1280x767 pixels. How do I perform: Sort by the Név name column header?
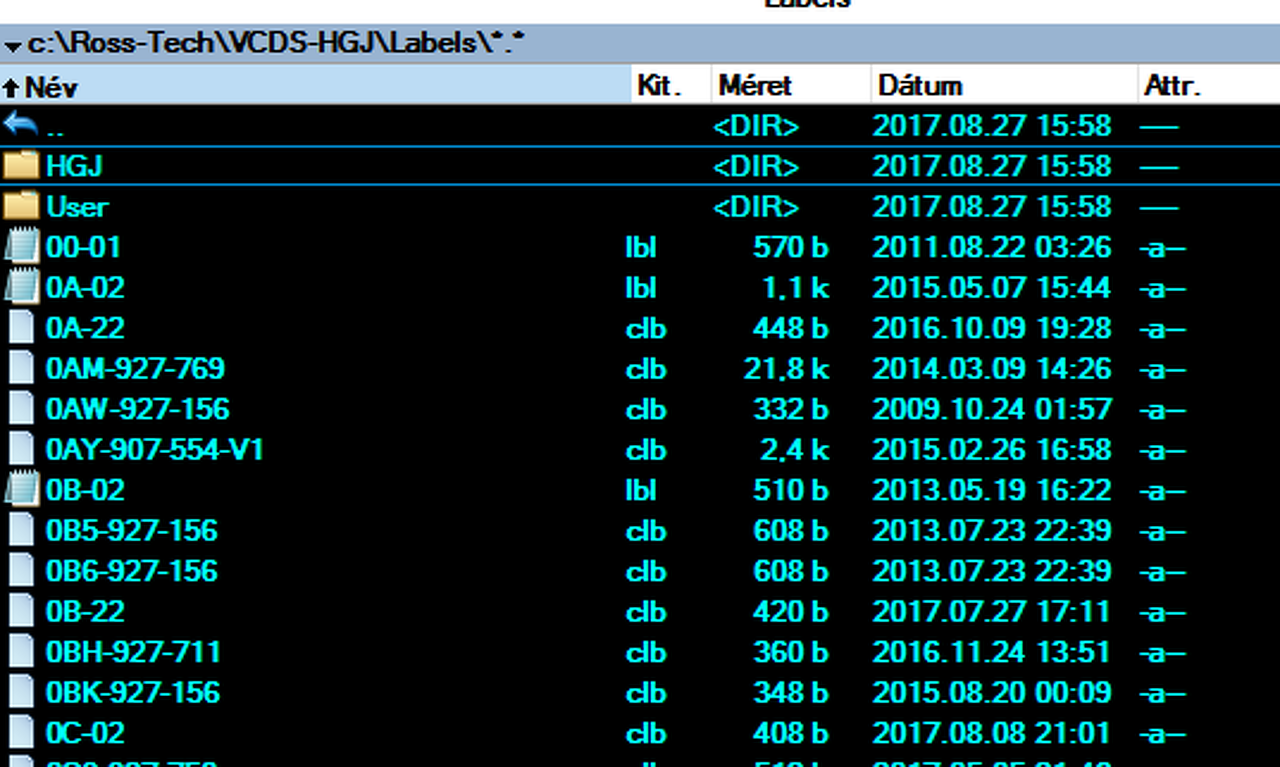(x=315, y=86)
